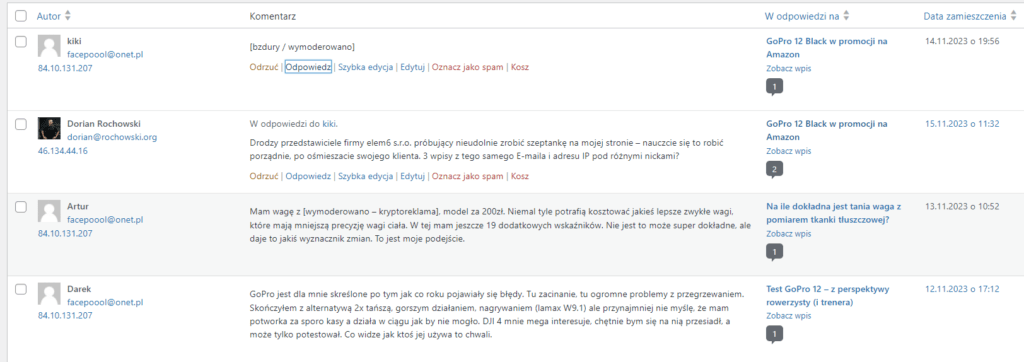
Task: Open comment count bubble in Artur's row
Action: tap(774, 252)
